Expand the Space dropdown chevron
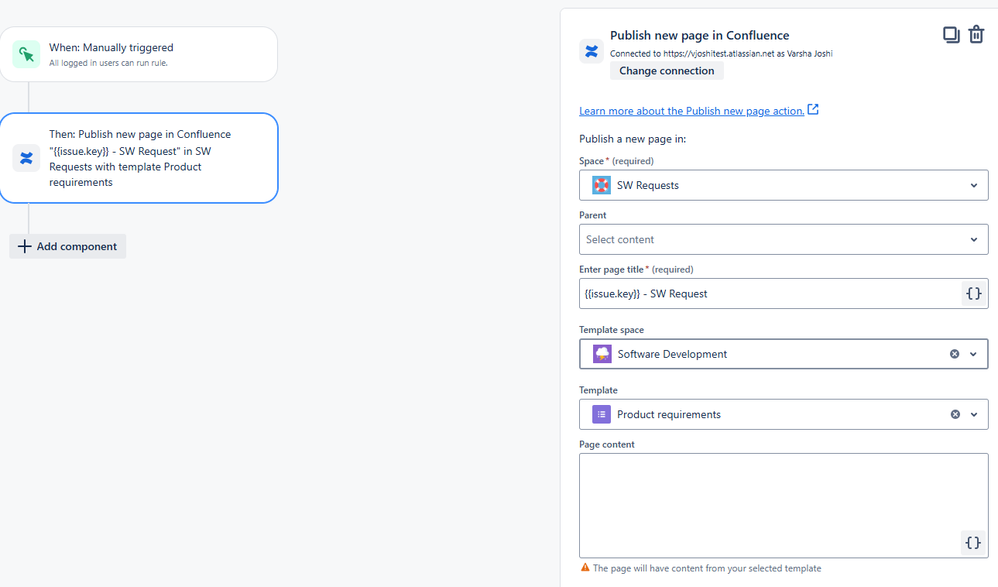 (x=973, y=185)
